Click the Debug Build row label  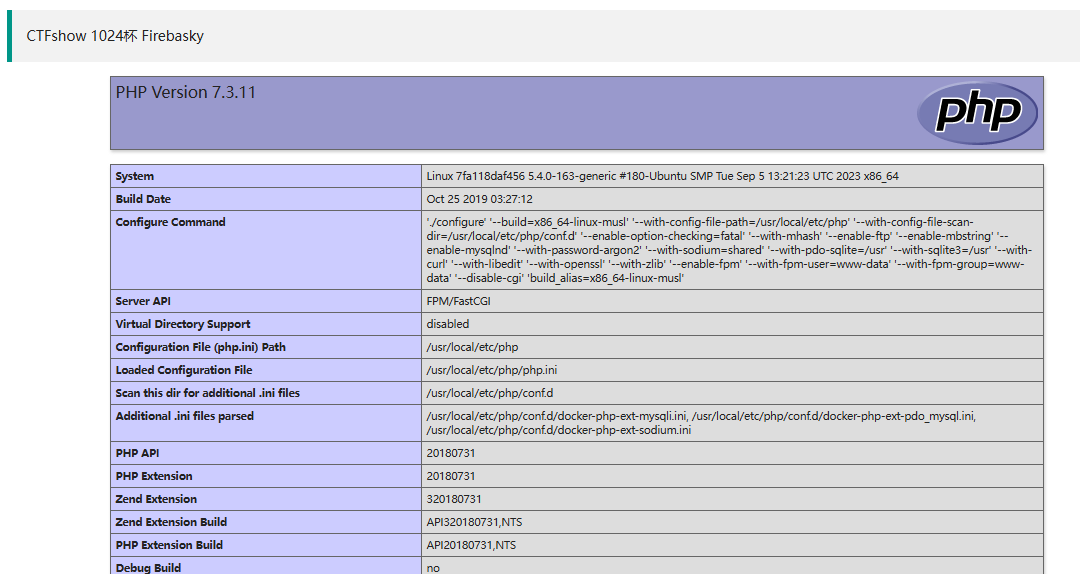pyautogui.click(x=148, y=567)
